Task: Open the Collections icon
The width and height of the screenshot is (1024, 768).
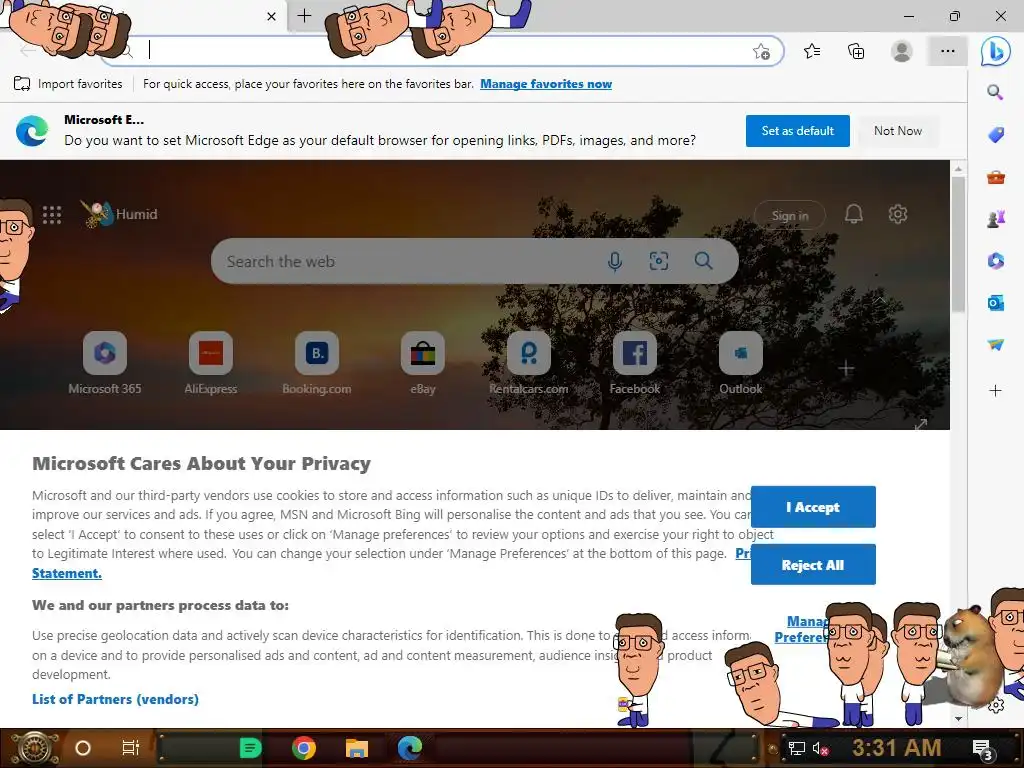Action: pos(856,51)
